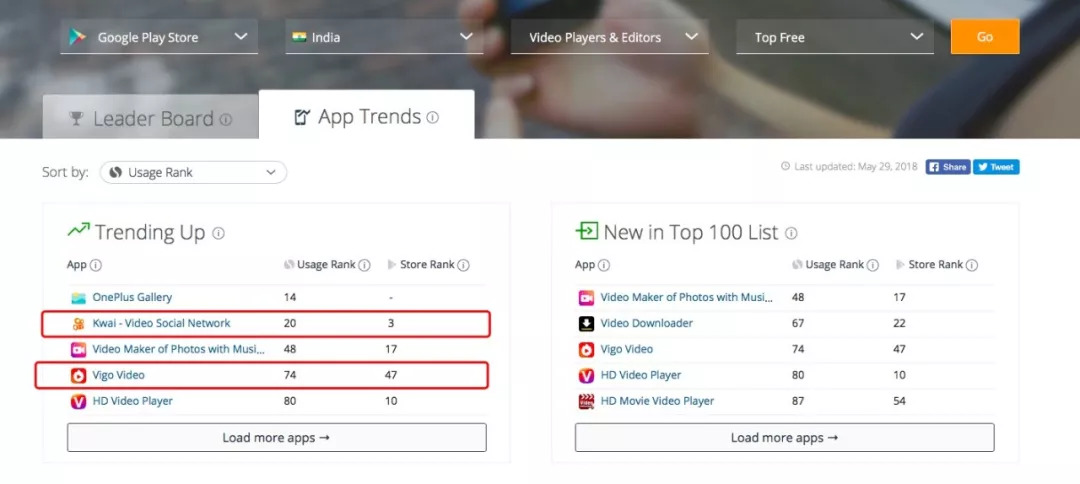Click the Kwai app icon
This screenshot has width=1080, height=484.
tap(79, 324)
